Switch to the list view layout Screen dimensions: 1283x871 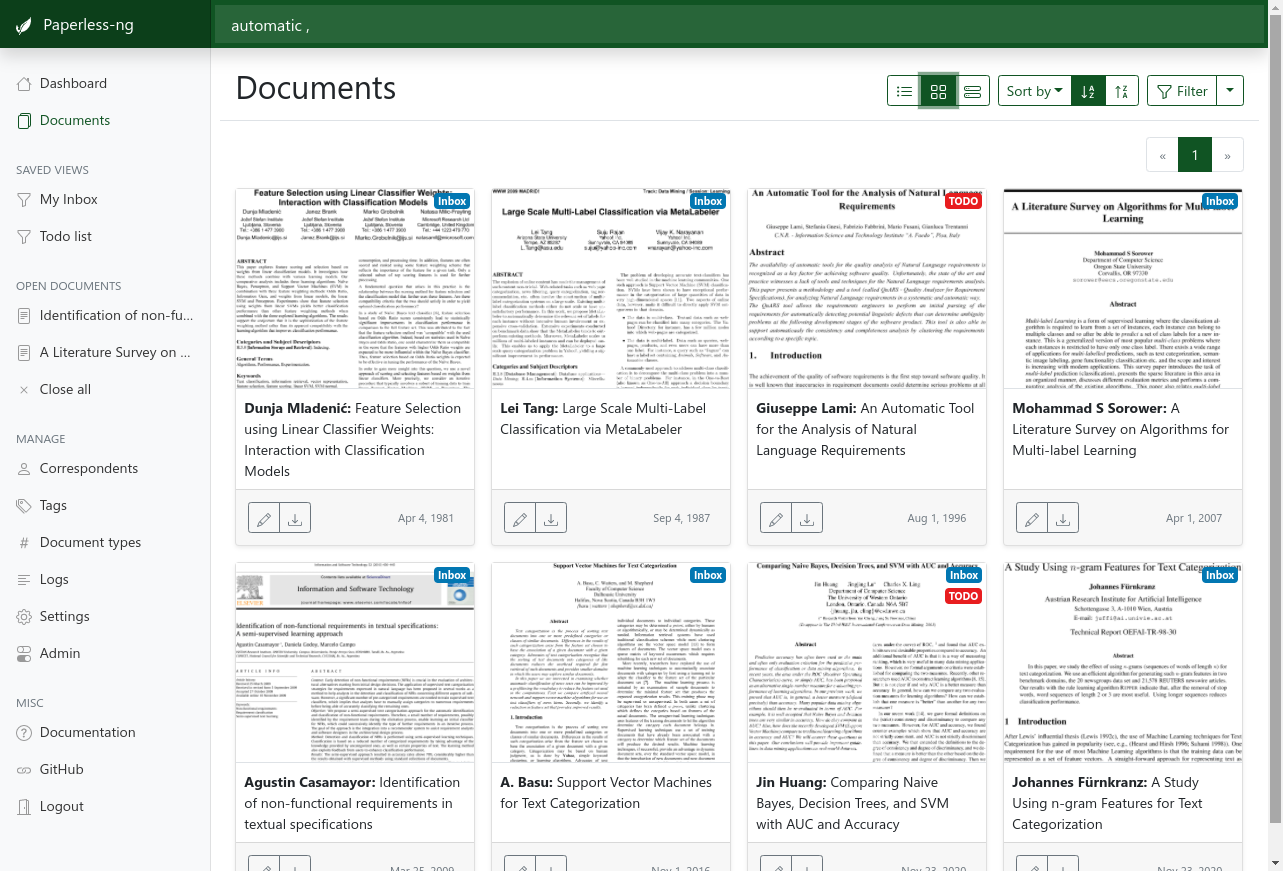pos(904,91)
